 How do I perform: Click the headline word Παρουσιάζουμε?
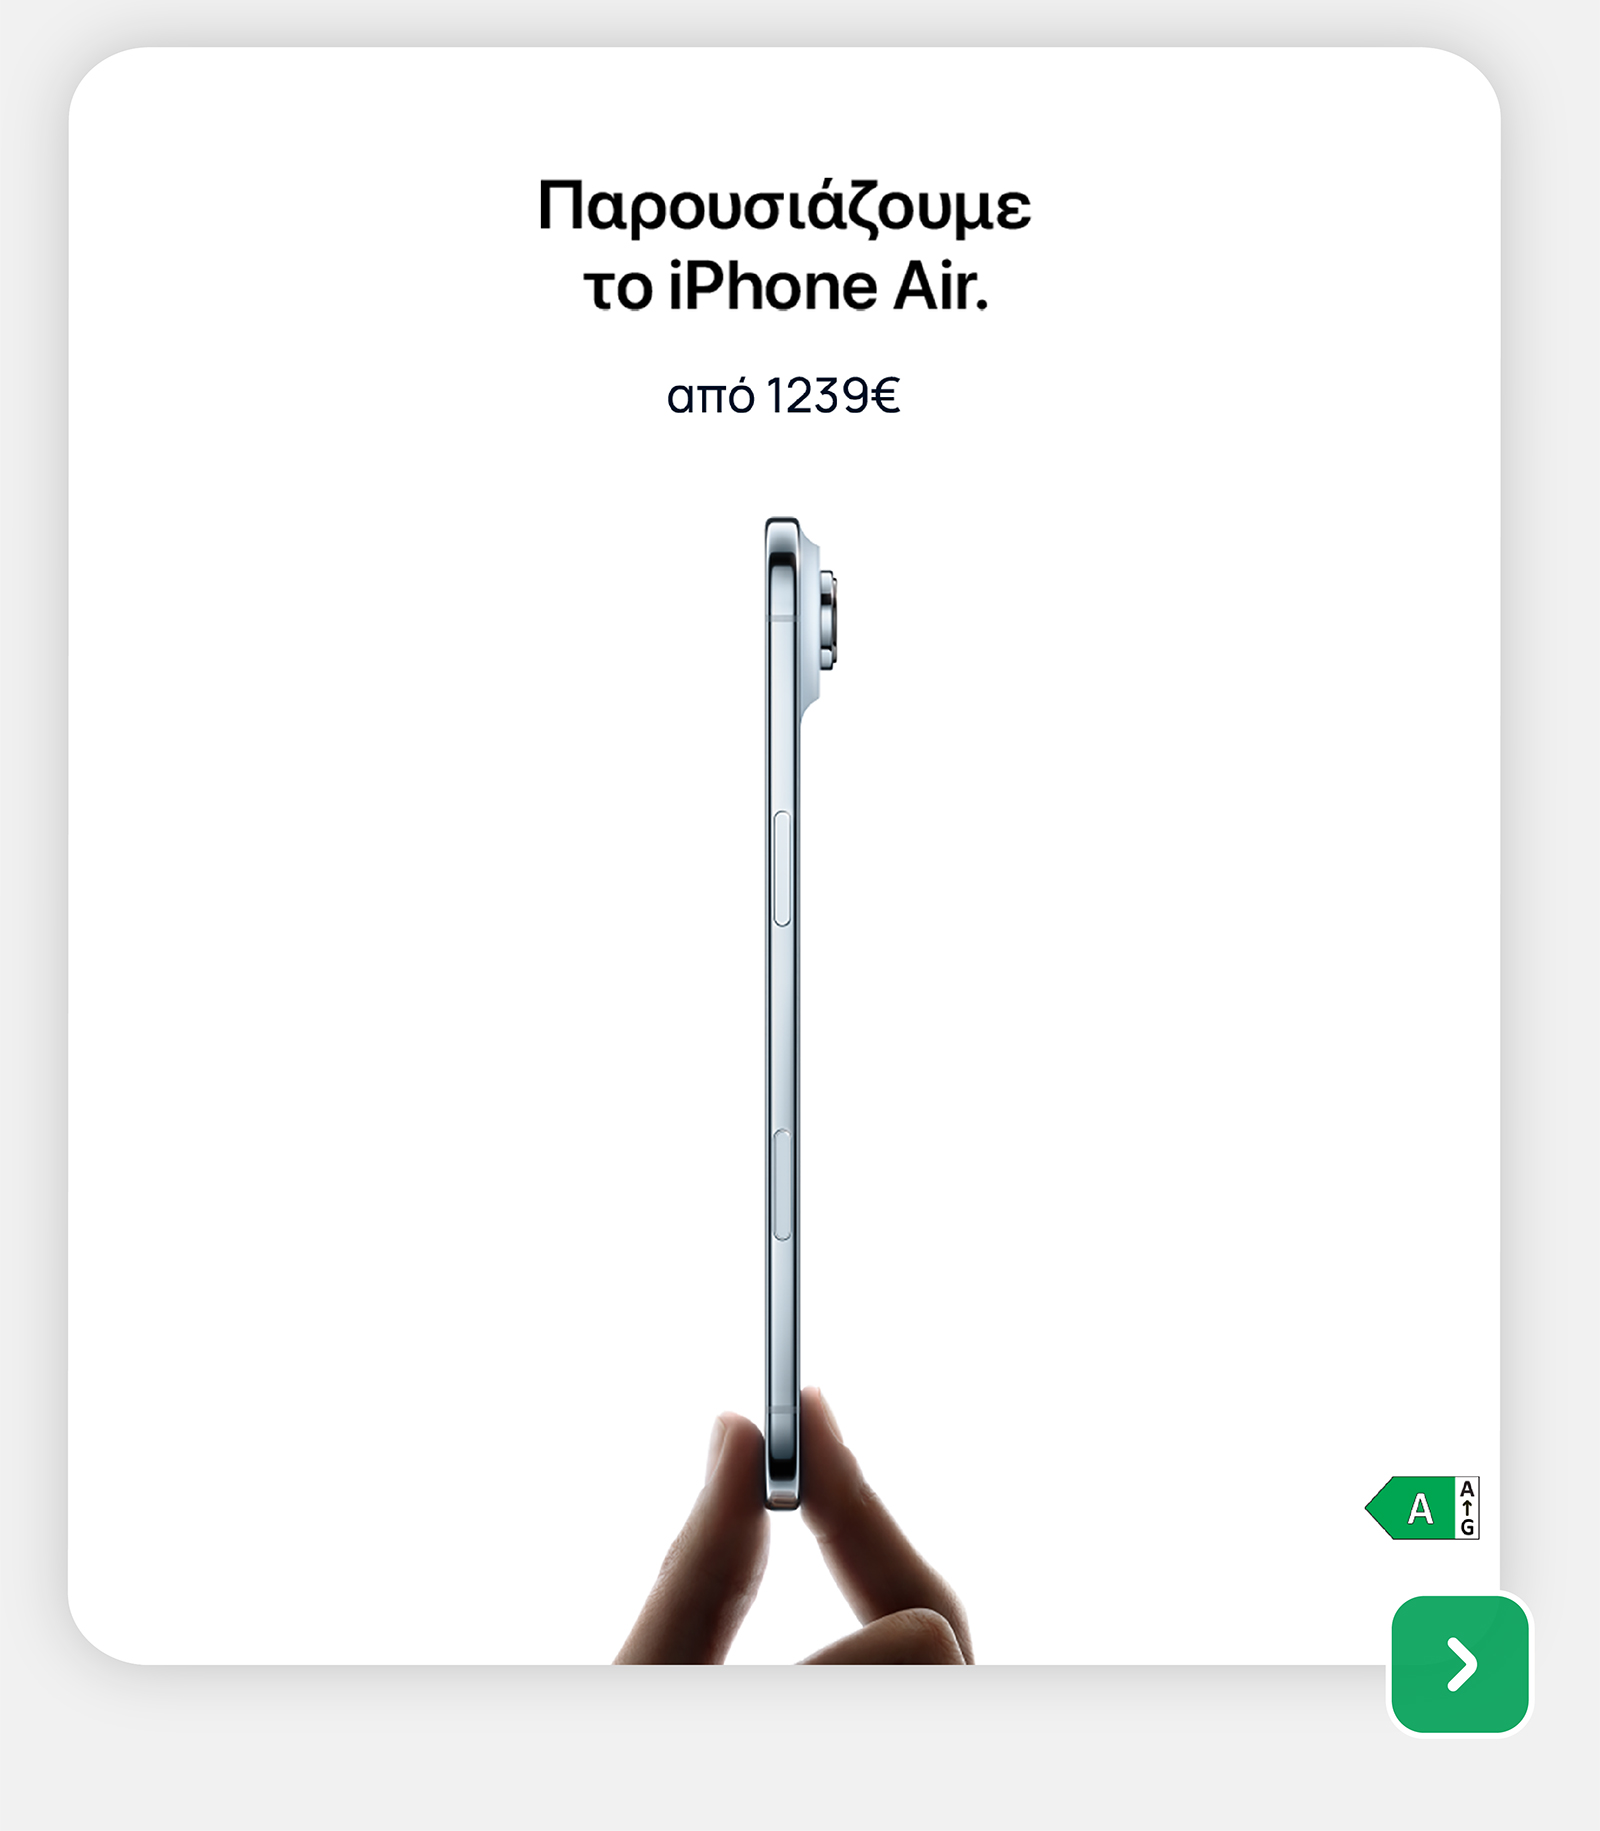tap(784, 207)
